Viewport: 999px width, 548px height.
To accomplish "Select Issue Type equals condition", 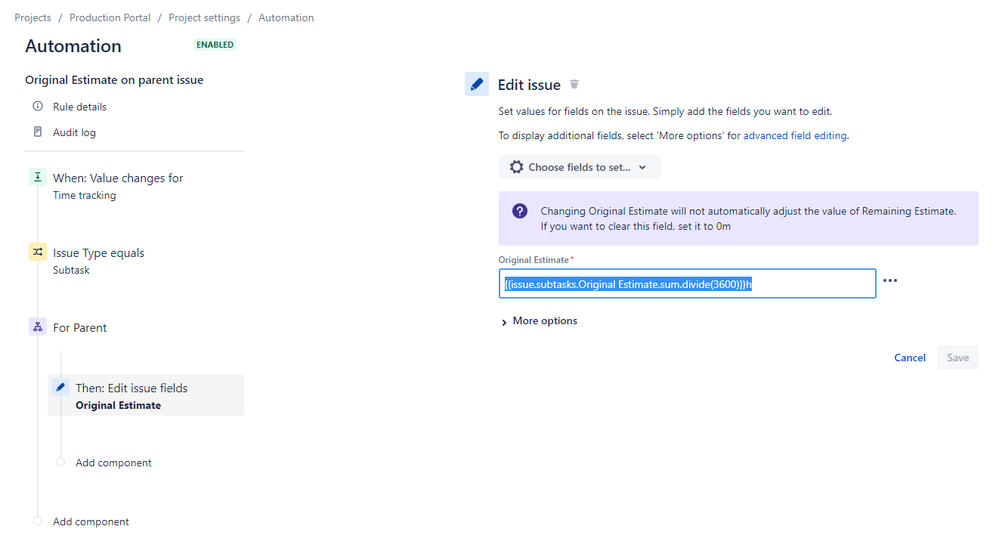I will coord(99,253).
